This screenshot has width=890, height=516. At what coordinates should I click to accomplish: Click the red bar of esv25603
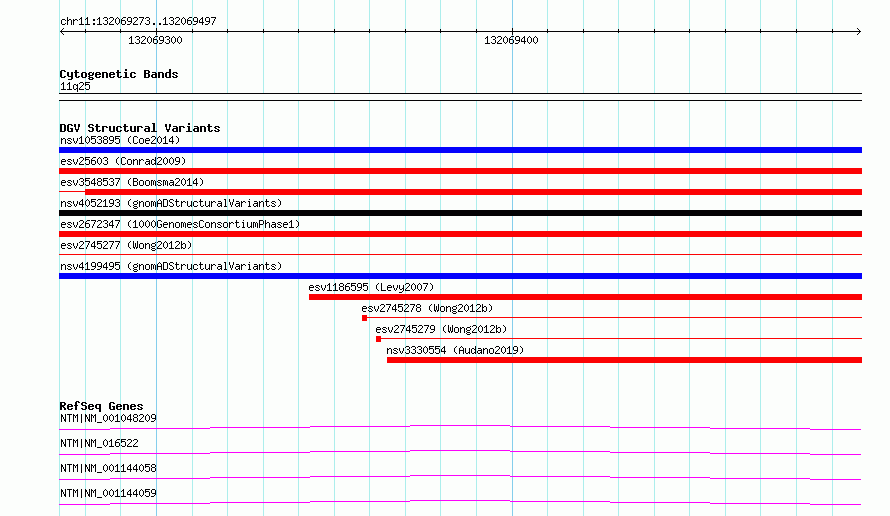460,171
